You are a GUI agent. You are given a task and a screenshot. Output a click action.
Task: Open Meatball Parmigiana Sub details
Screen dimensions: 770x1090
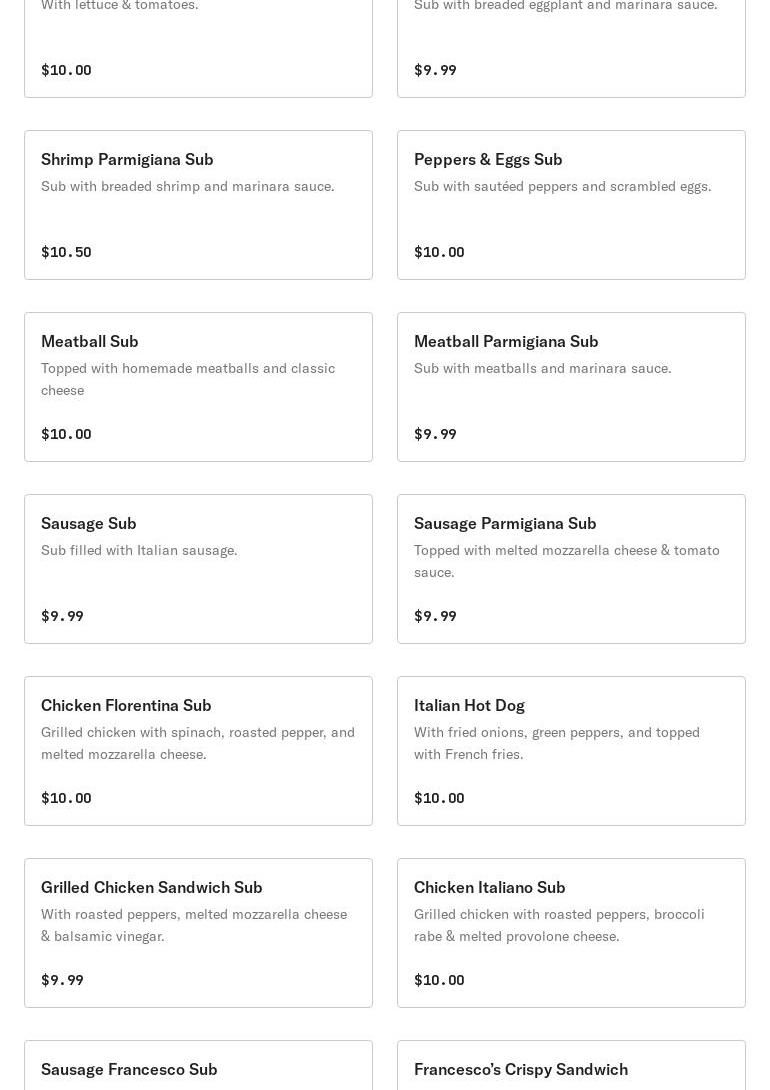(x=571, y=387)
